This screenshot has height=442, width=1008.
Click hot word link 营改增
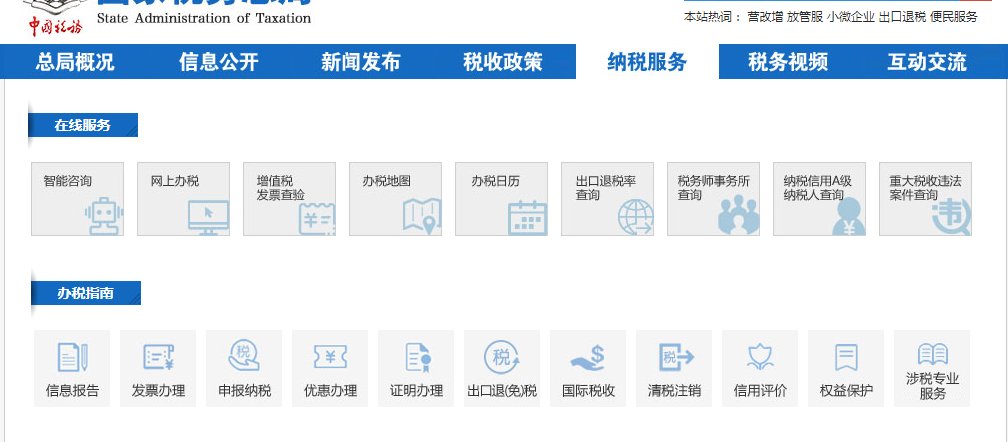click(x=765, y=17)
